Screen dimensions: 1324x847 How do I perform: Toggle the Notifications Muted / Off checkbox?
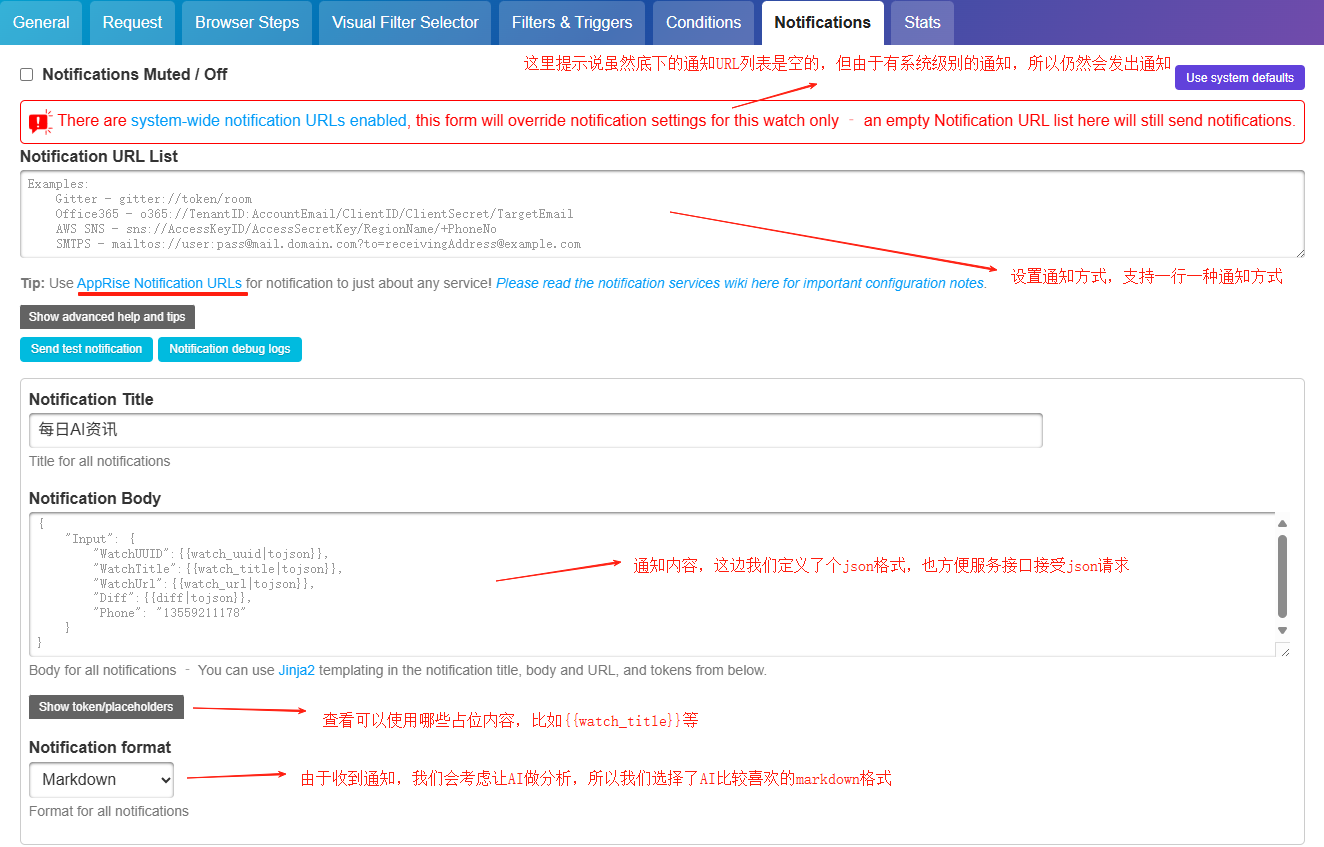pyautogui.click(x=27, y=75)
